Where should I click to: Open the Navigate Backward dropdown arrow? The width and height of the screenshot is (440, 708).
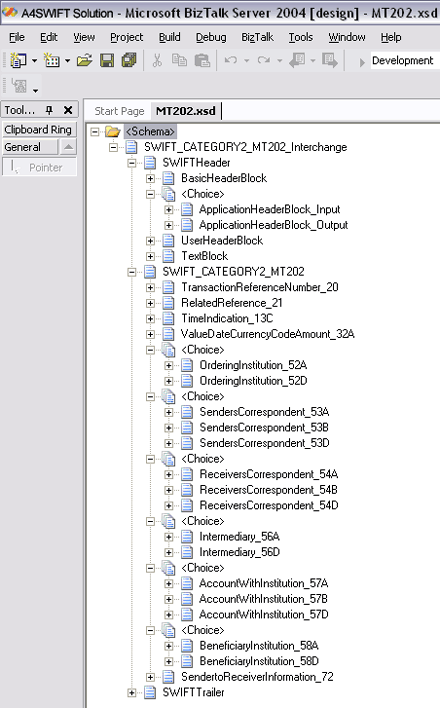[313, 61]
